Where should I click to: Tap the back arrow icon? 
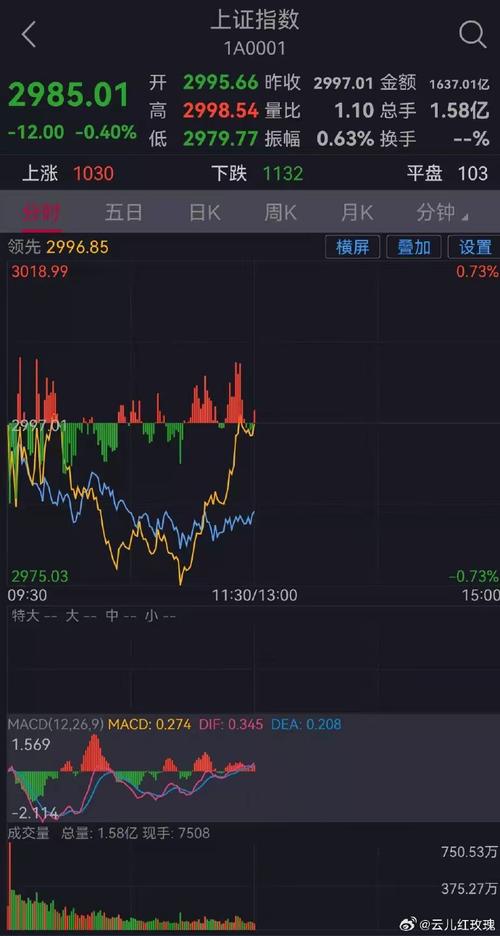29,35
